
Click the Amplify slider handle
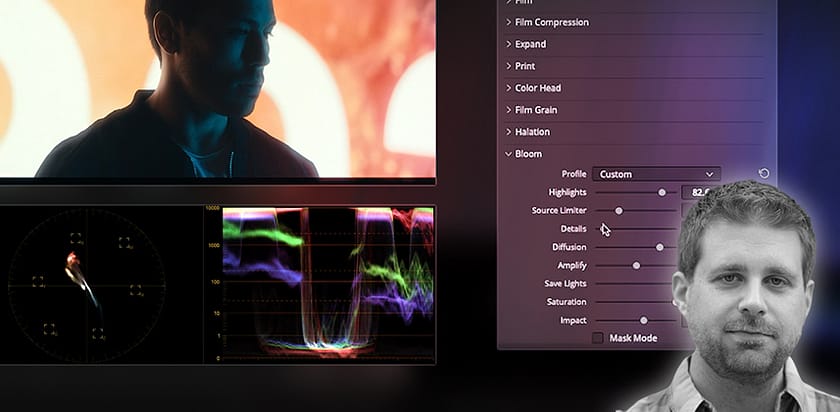click(x=636, y=265)
